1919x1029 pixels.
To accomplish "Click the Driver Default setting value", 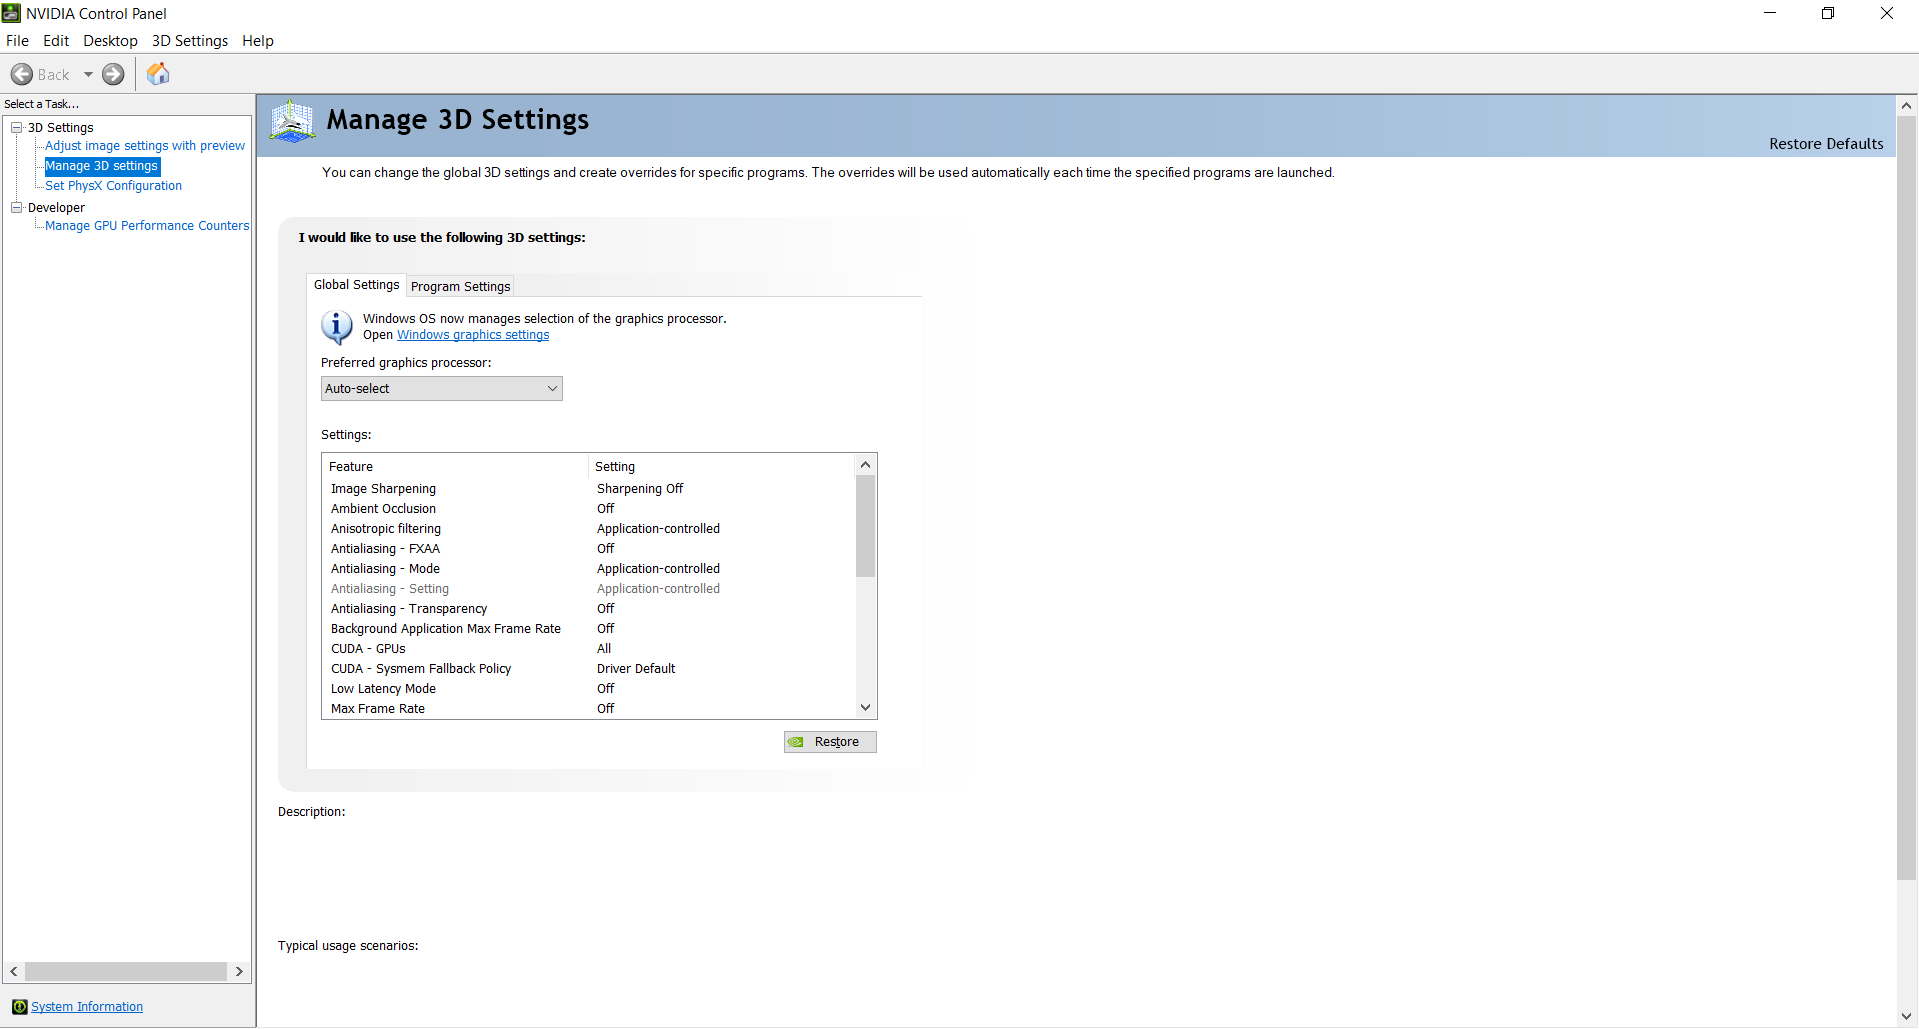I will coord(636,669).
